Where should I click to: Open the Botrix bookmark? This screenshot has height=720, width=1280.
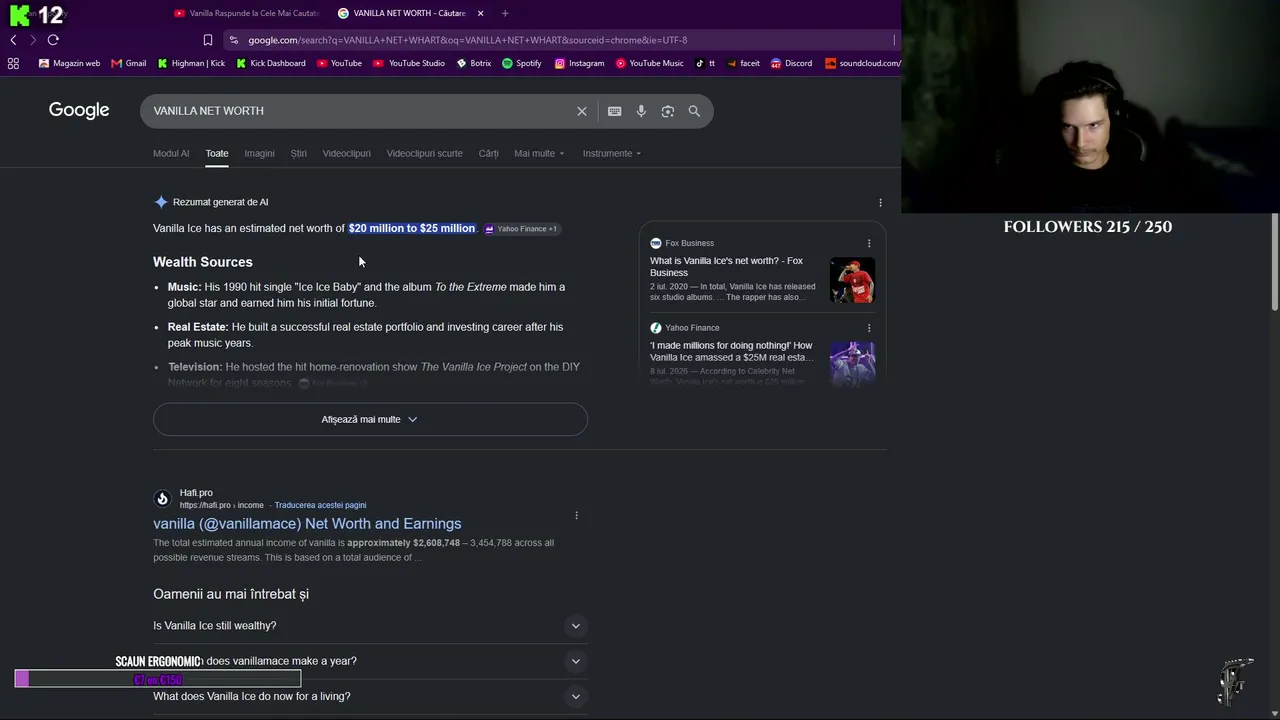point(474,63)
